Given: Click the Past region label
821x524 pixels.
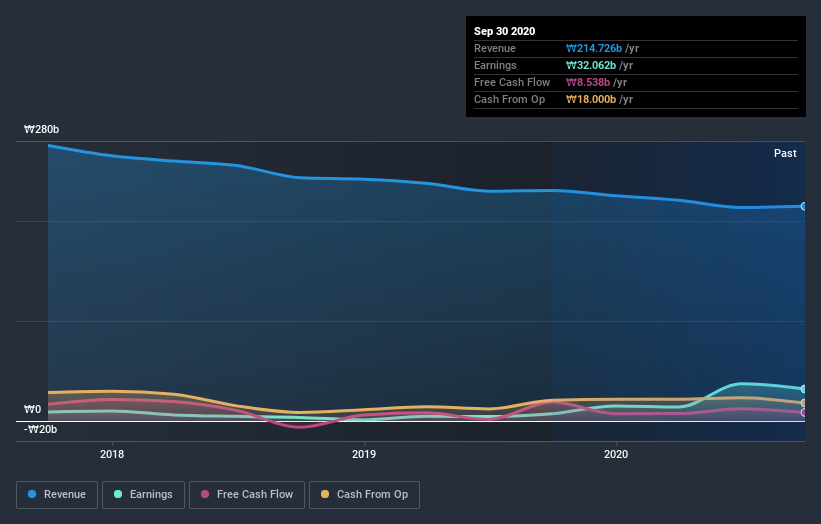Looking at the screenshot, I should pos(785,153).
